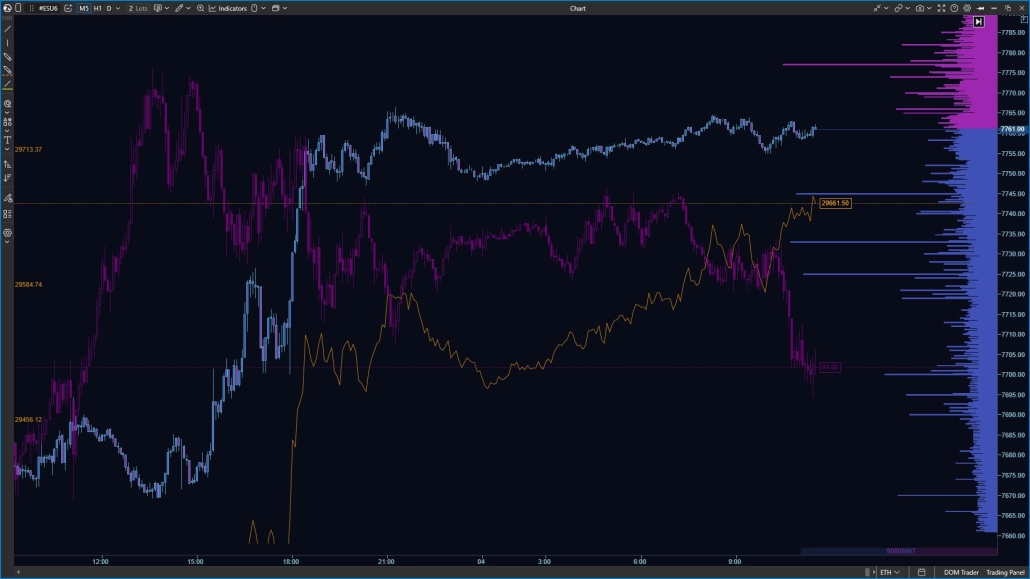
Task: Click the 29661.50 orange price label
Action: click(835, 203)
